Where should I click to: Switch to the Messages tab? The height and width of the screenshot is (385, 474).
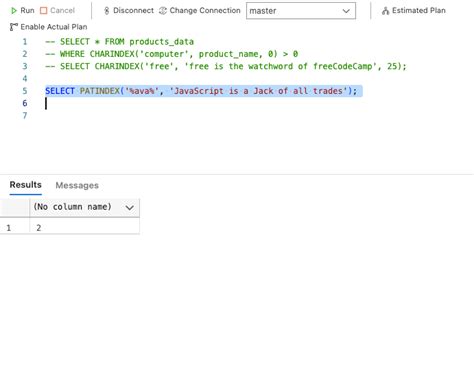(x=77, y=185)
